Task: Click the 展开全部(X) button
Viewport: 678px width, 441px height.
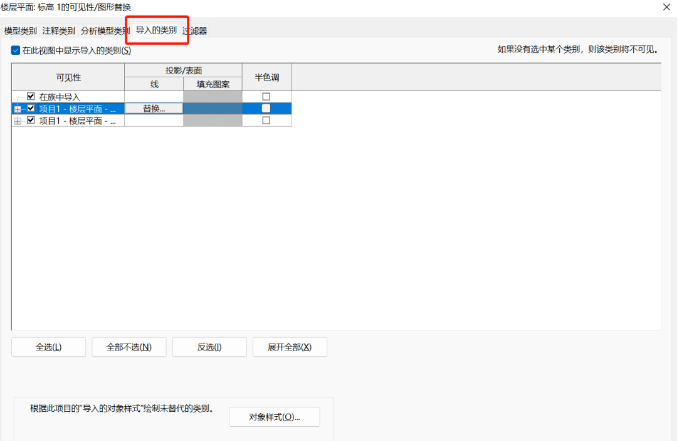Action: 290,347
